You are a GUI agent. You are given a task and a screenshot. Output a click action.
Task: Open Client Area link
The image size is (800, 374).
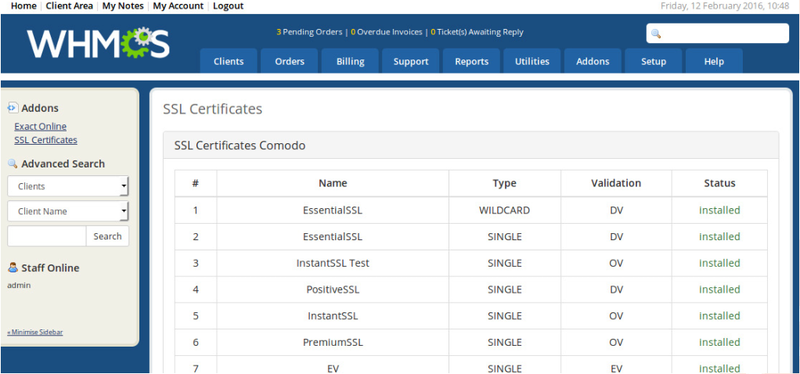coord(69,6)
